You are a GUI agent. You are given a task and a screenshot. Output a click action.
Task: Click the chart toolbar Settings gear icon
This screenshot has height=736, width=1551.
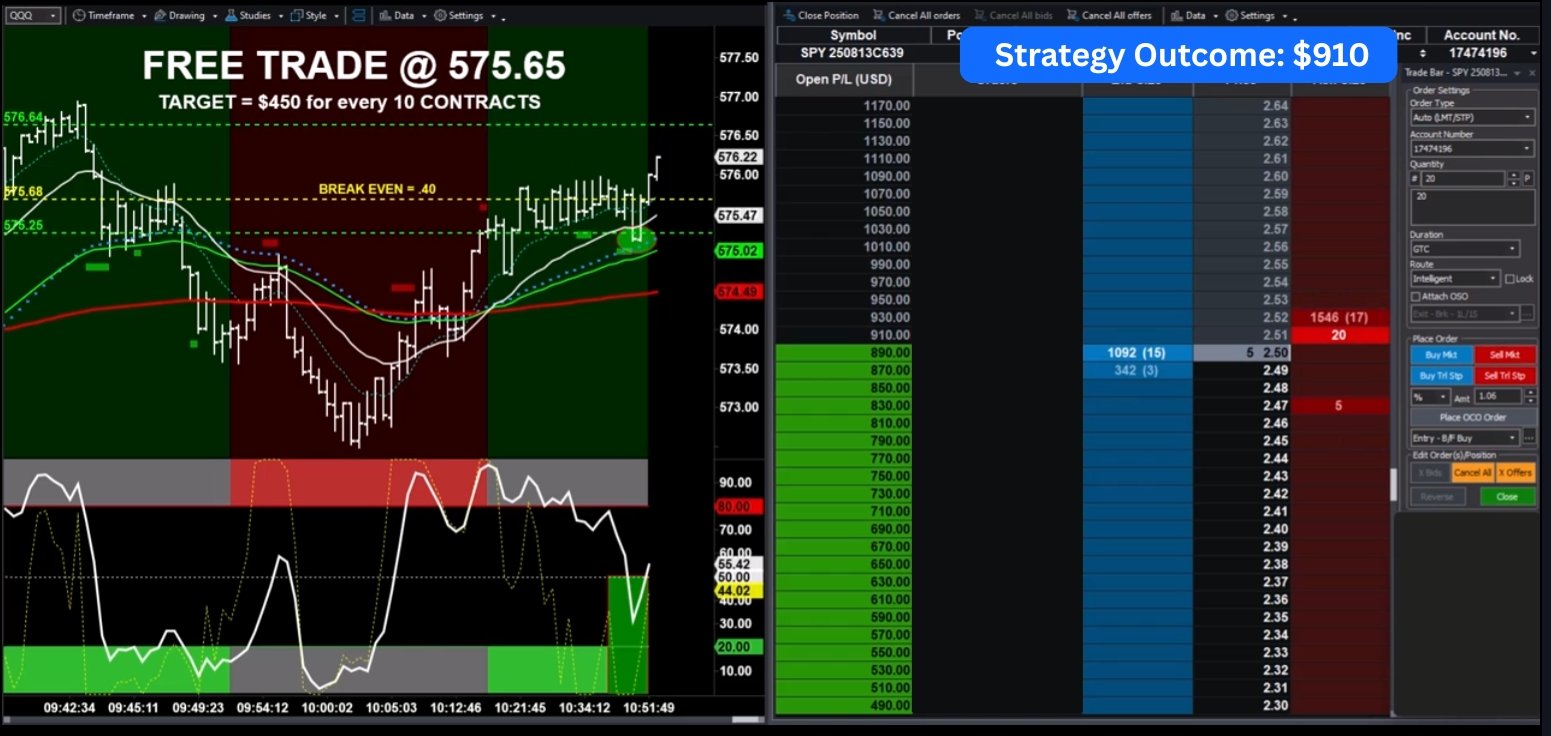[441, 16]
